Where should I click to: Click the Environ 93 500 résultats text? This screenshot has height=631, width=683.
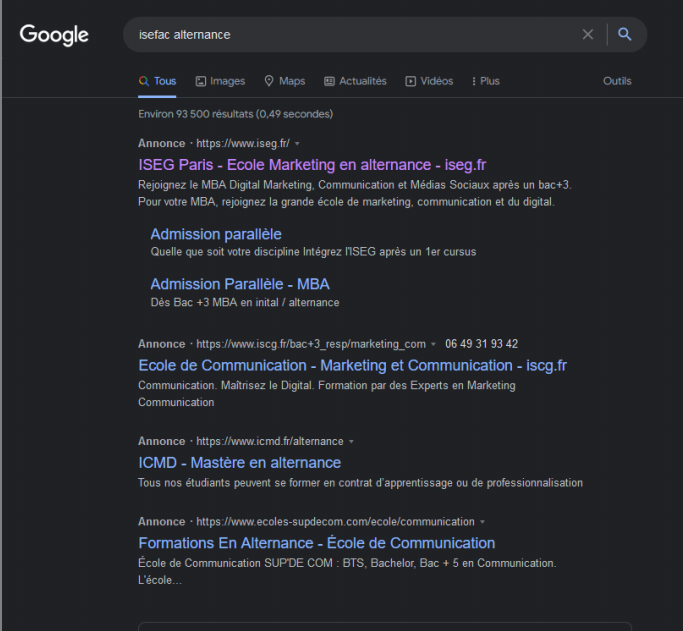236,114
